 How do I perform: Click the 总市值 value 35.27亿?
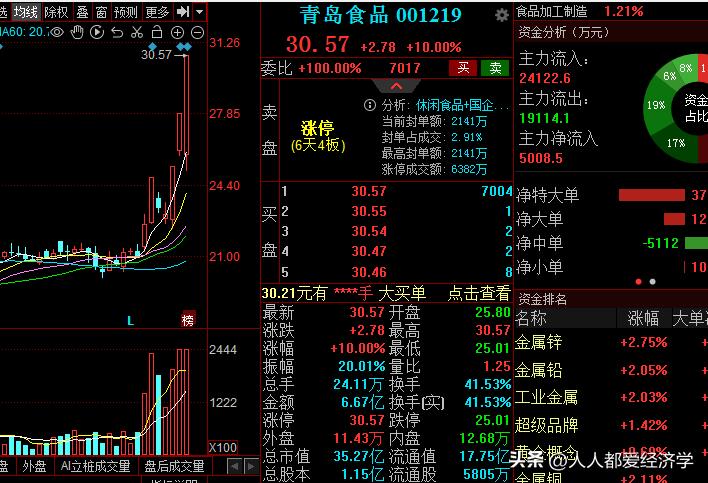[x=359, y=456]
